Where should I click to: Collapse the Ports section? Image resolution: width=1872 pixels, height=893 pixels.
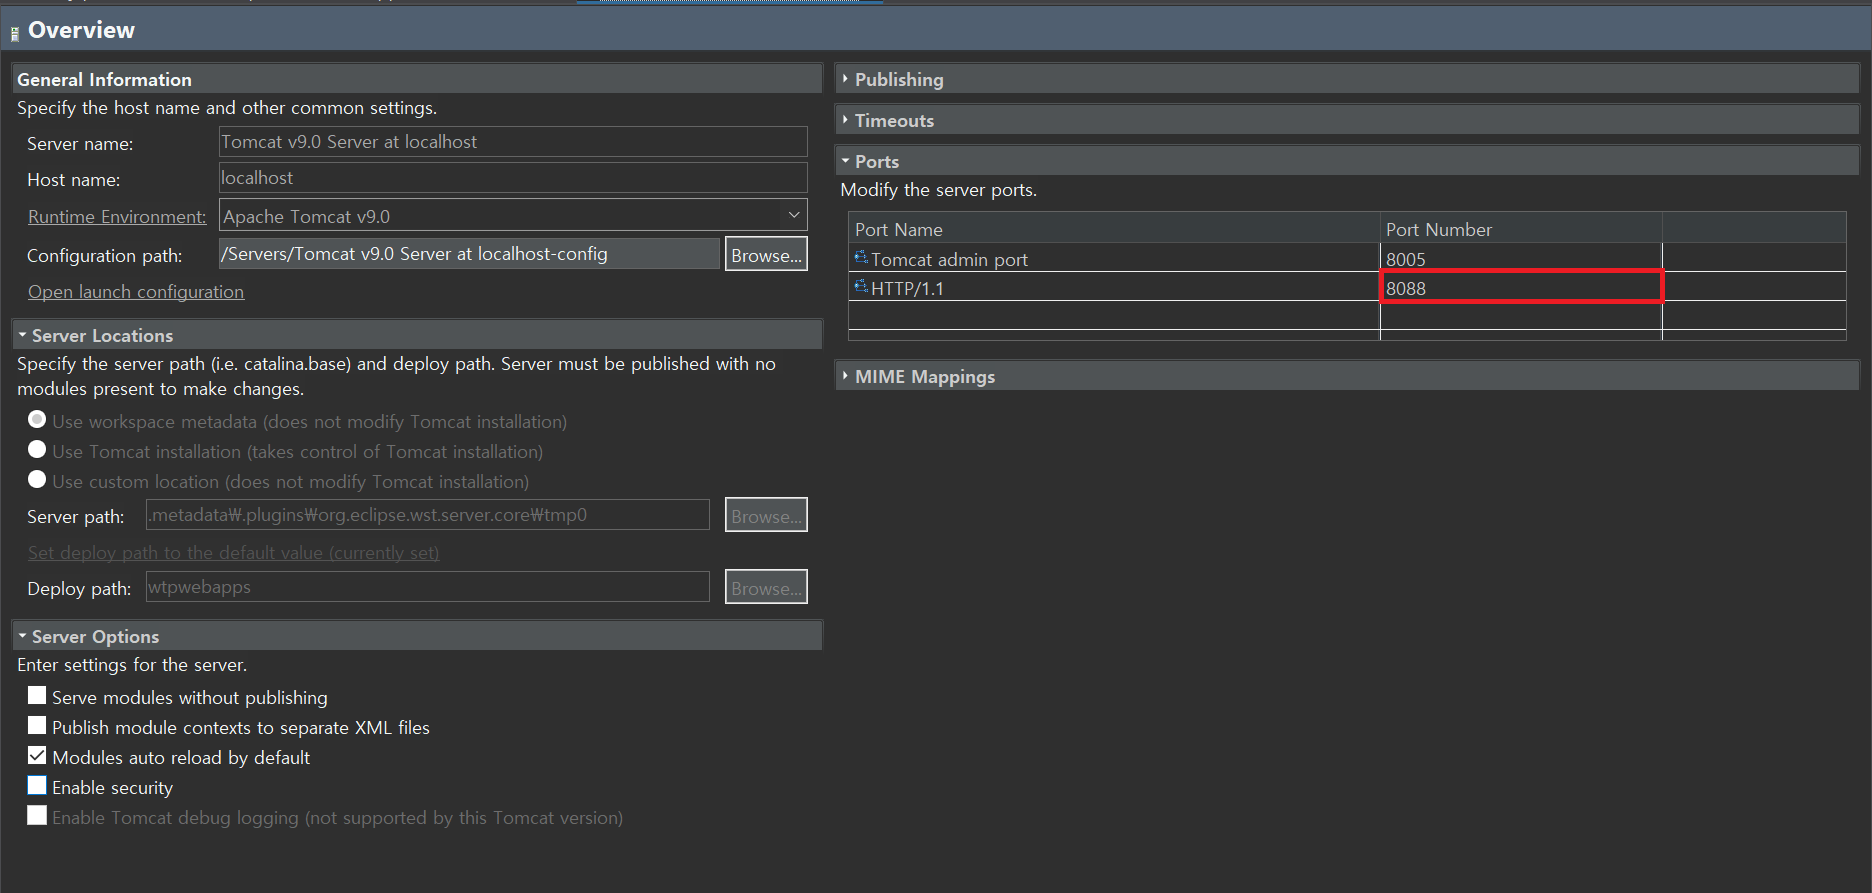tap(845, 161)
